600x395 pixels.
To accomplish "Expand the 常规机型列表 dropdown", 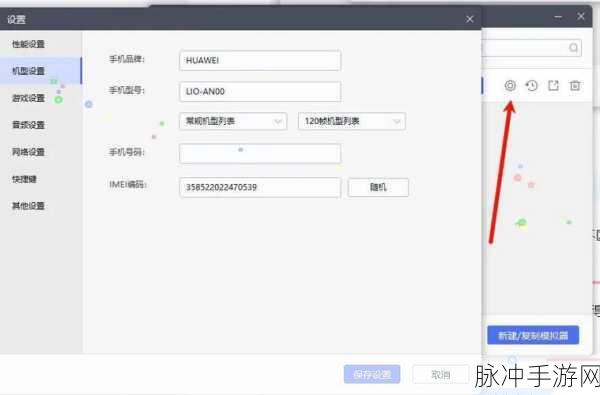I will (x=233, y=121).
